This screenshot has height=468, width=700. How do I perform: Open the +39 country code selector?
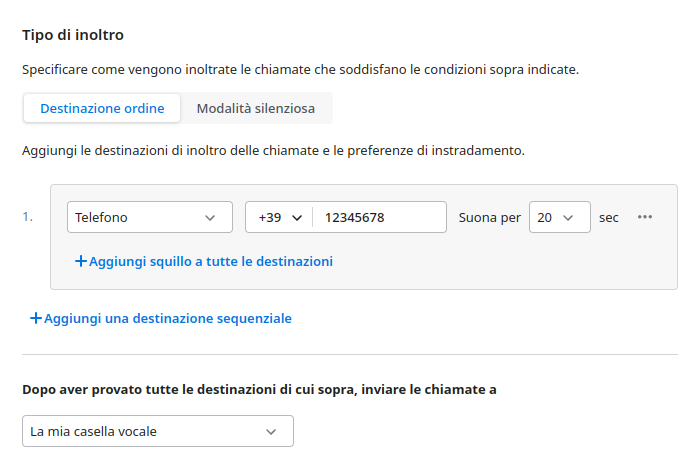coord(279,217)
